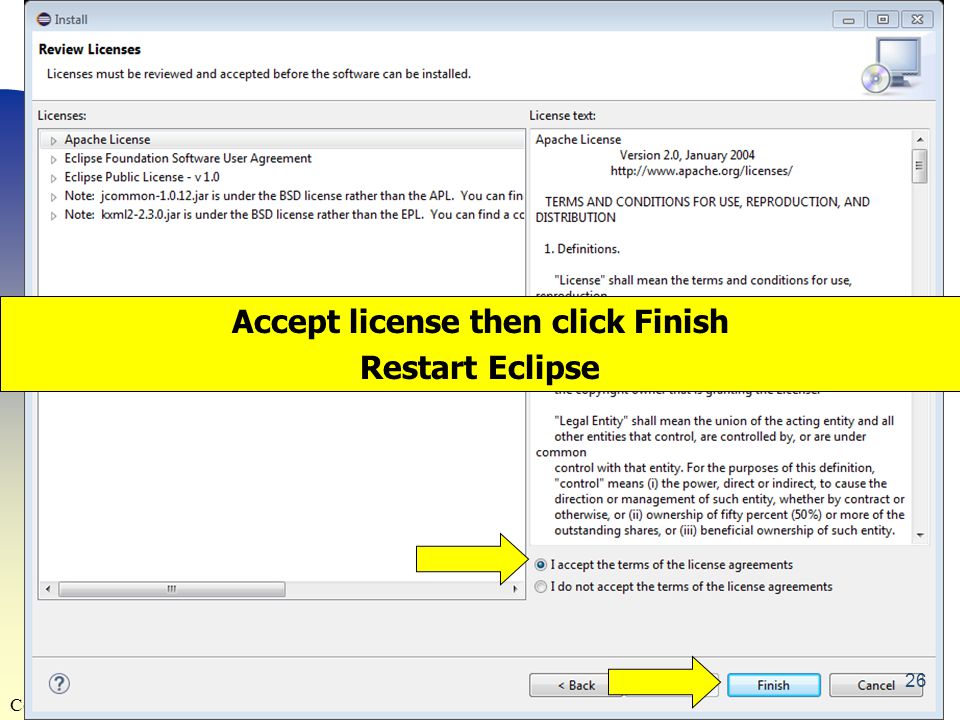
Task: Expand the jcommon-1.0.12.jar note entry
Action: pos(54,197)
